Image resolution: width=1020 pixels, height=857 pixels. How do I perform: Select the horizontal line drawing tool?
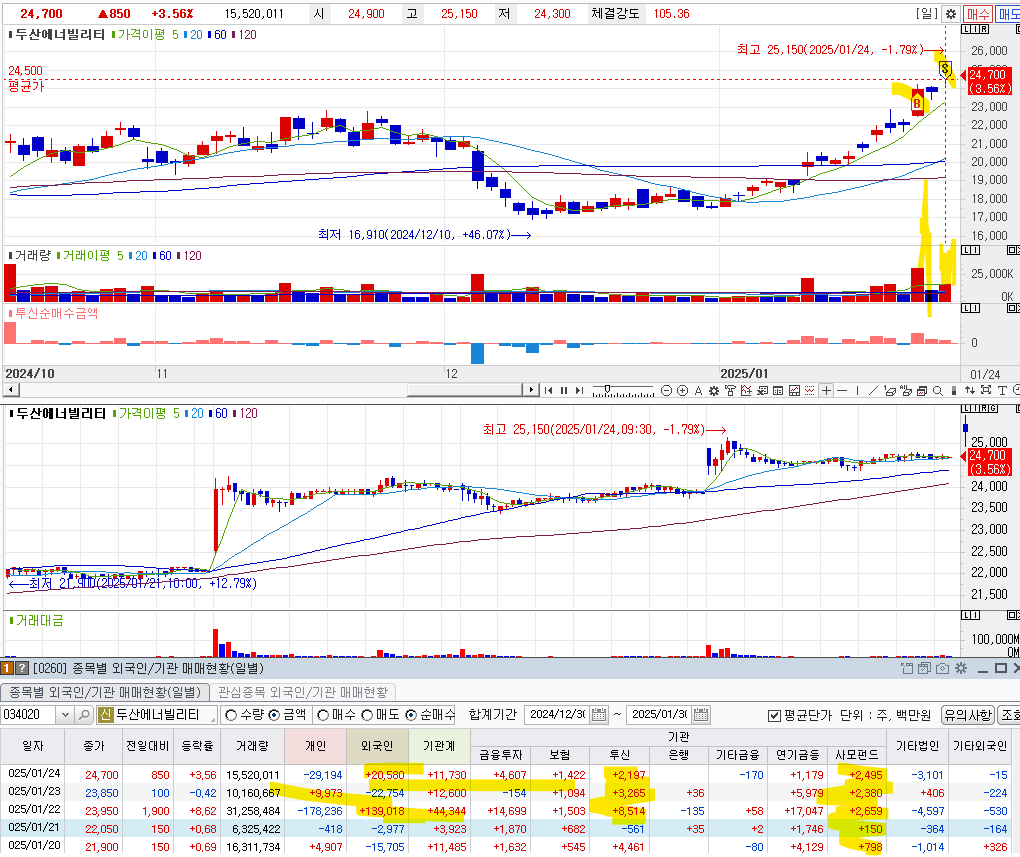[842, 390]
